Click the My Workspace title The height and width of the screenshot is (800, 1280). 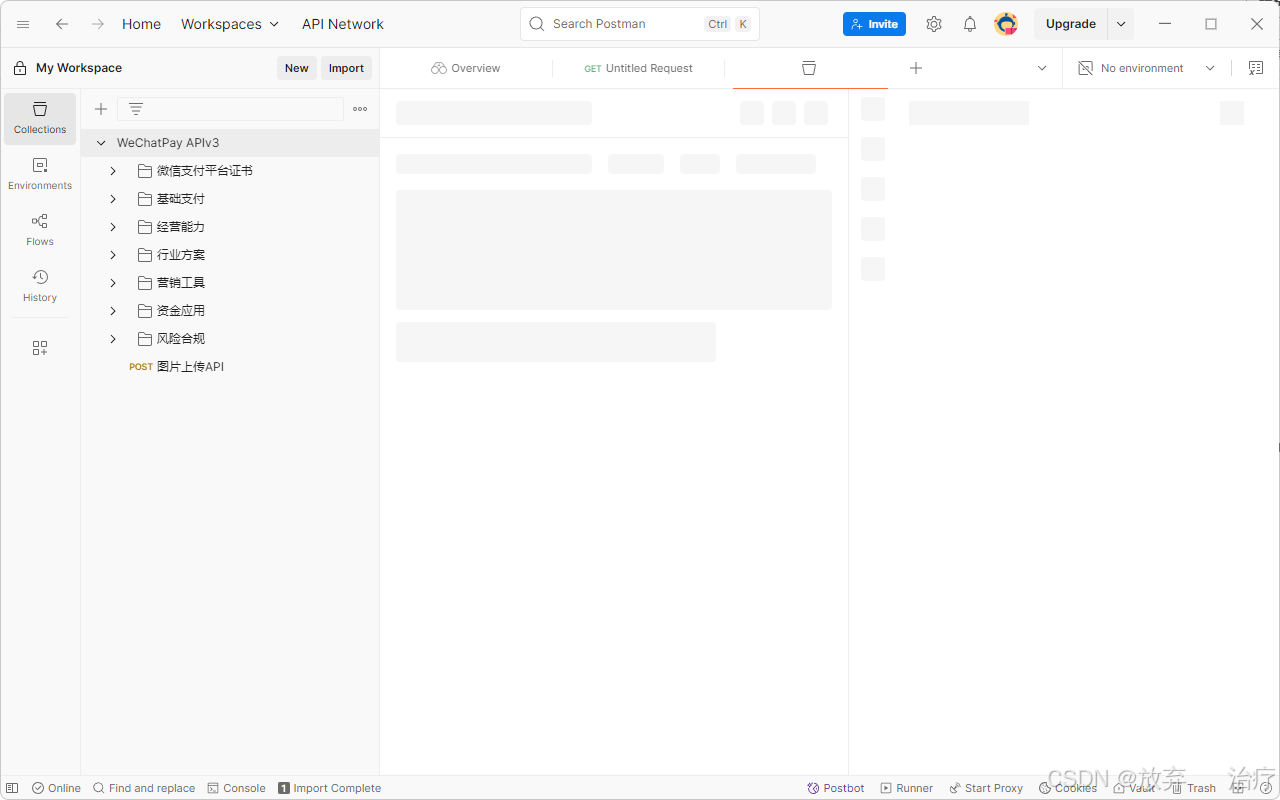pyautogui.click(x=79, y=68)
